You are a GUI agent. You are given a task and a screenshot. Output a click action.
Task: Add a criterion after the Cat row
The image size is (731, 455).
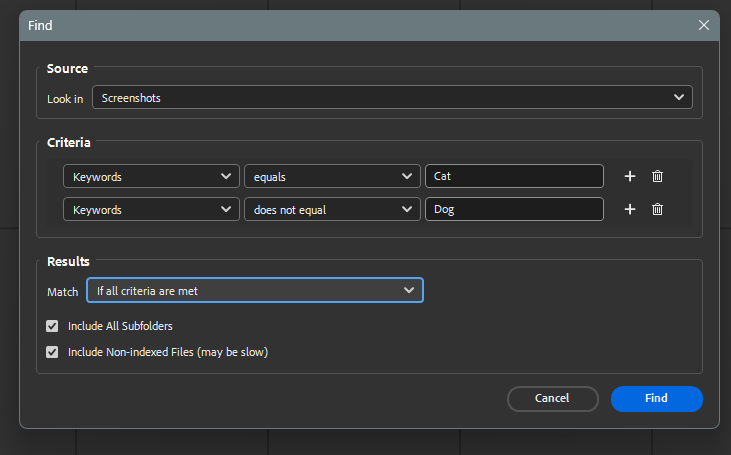(630, 176)
